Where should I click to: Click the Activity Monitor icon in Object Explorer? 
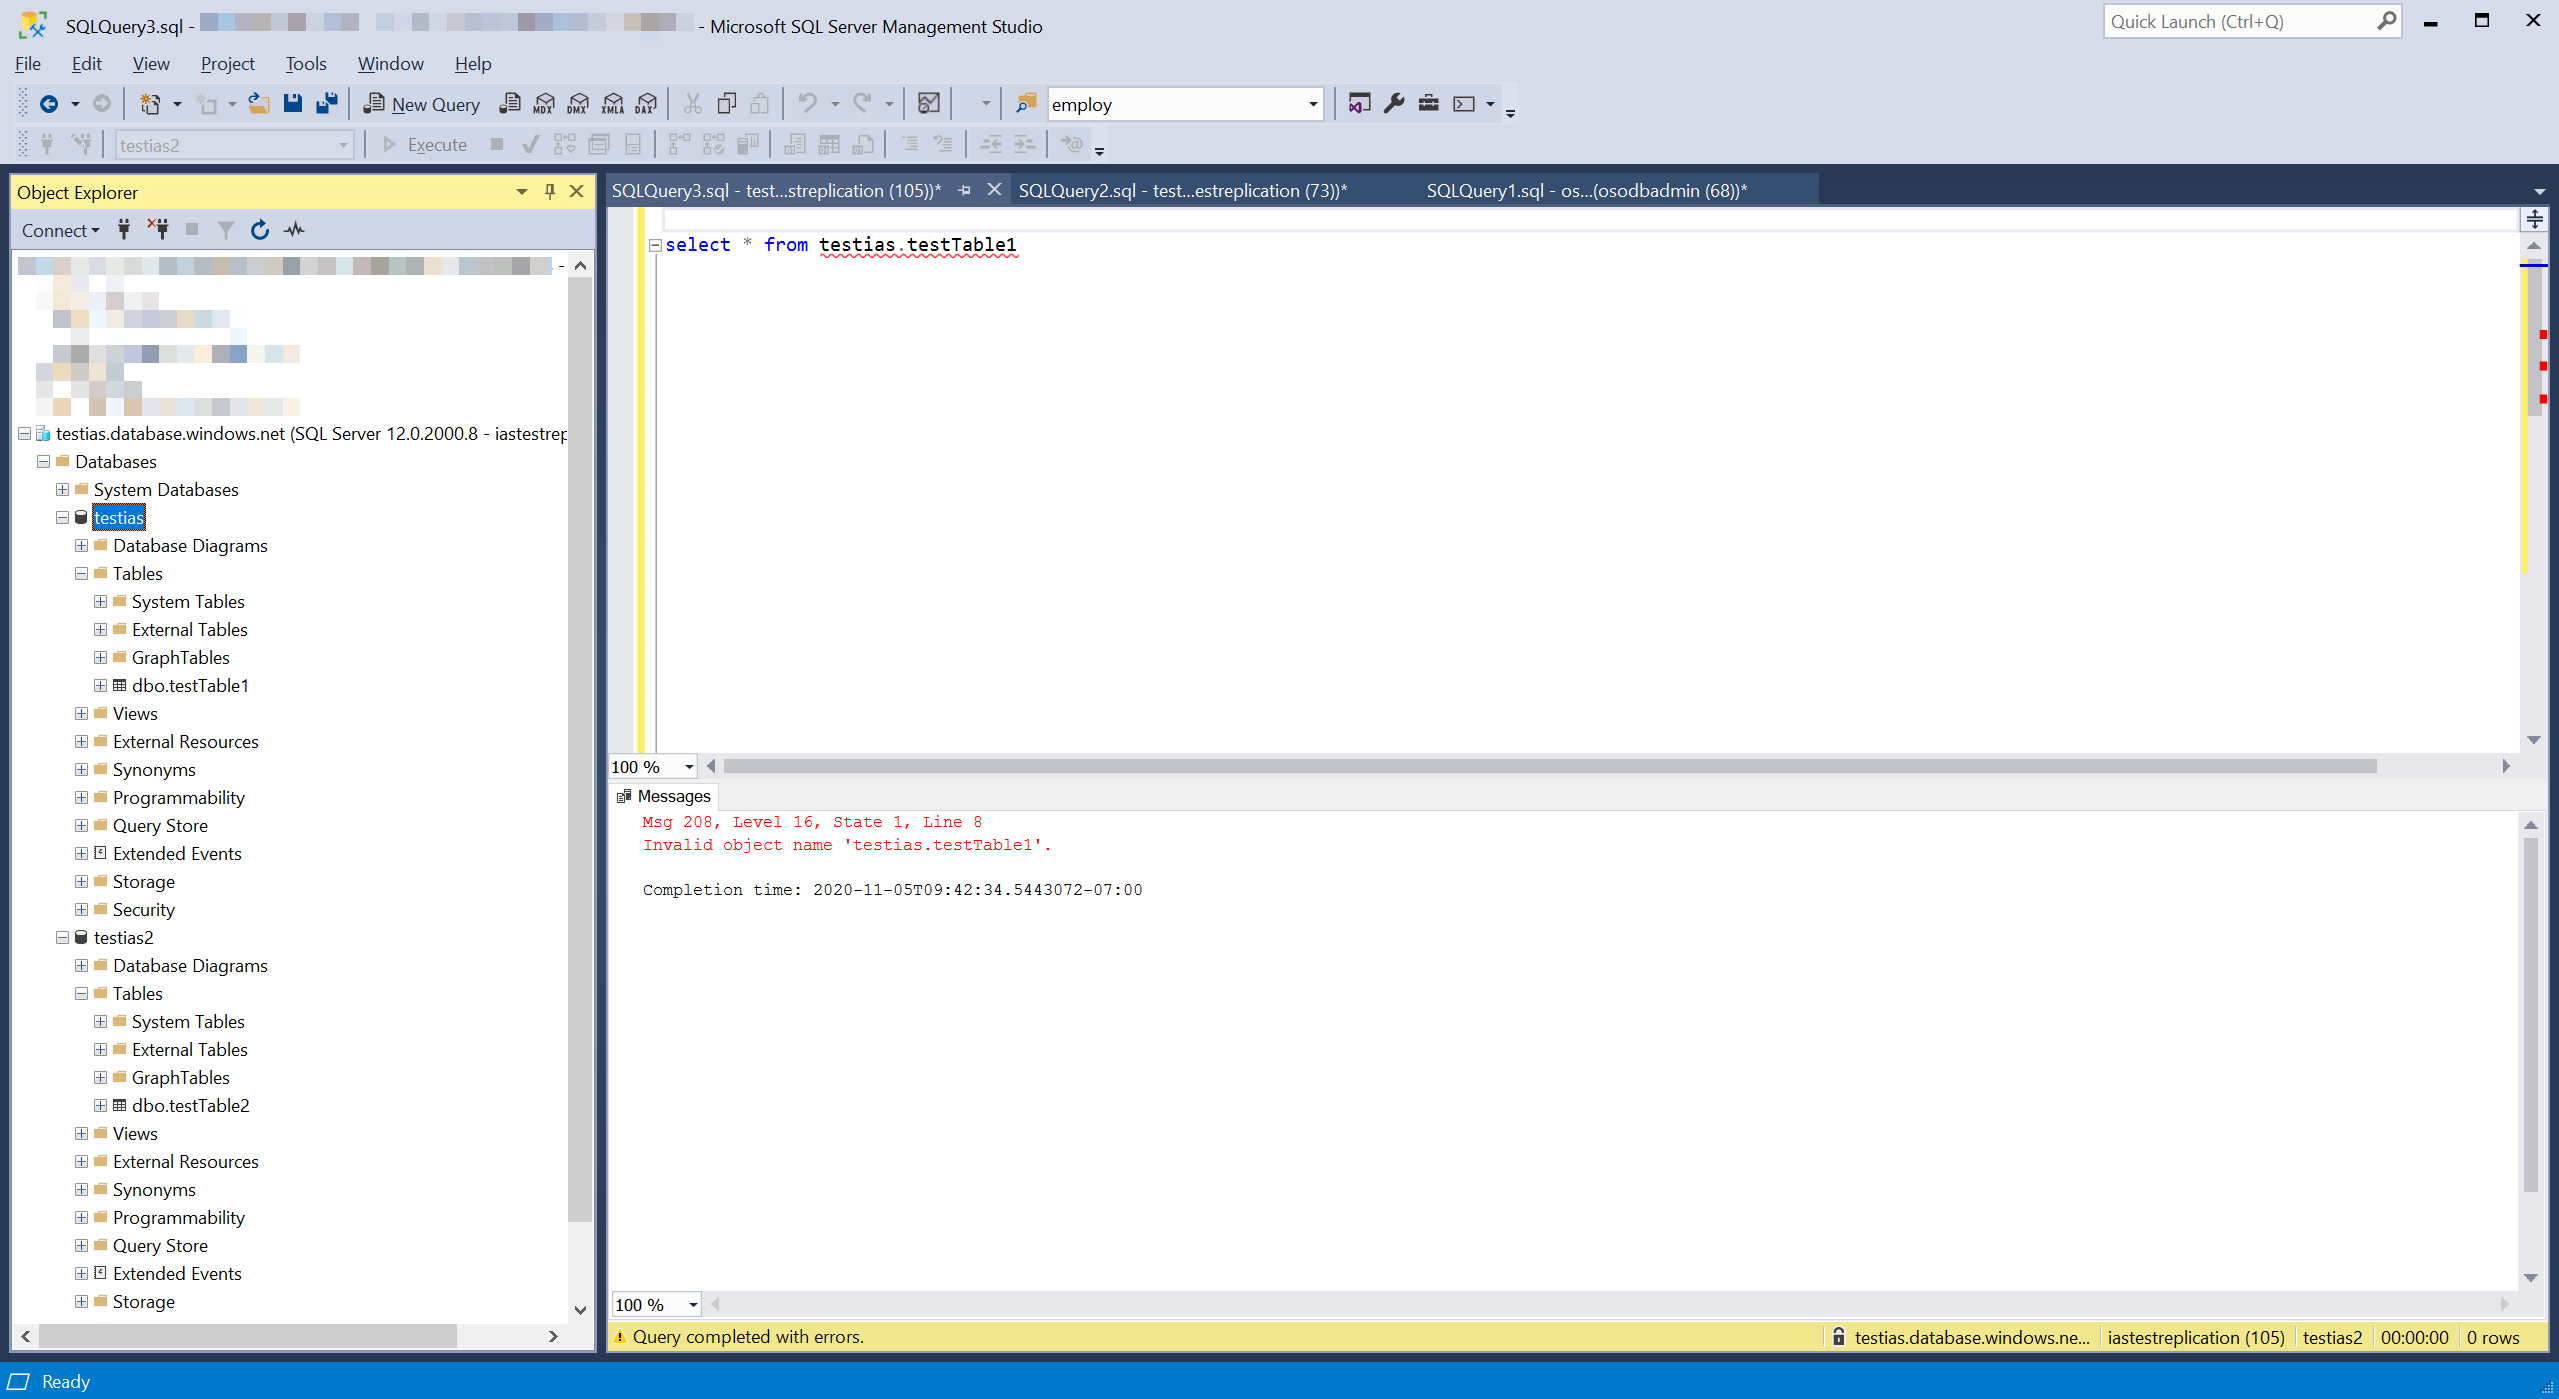(294, 230)
